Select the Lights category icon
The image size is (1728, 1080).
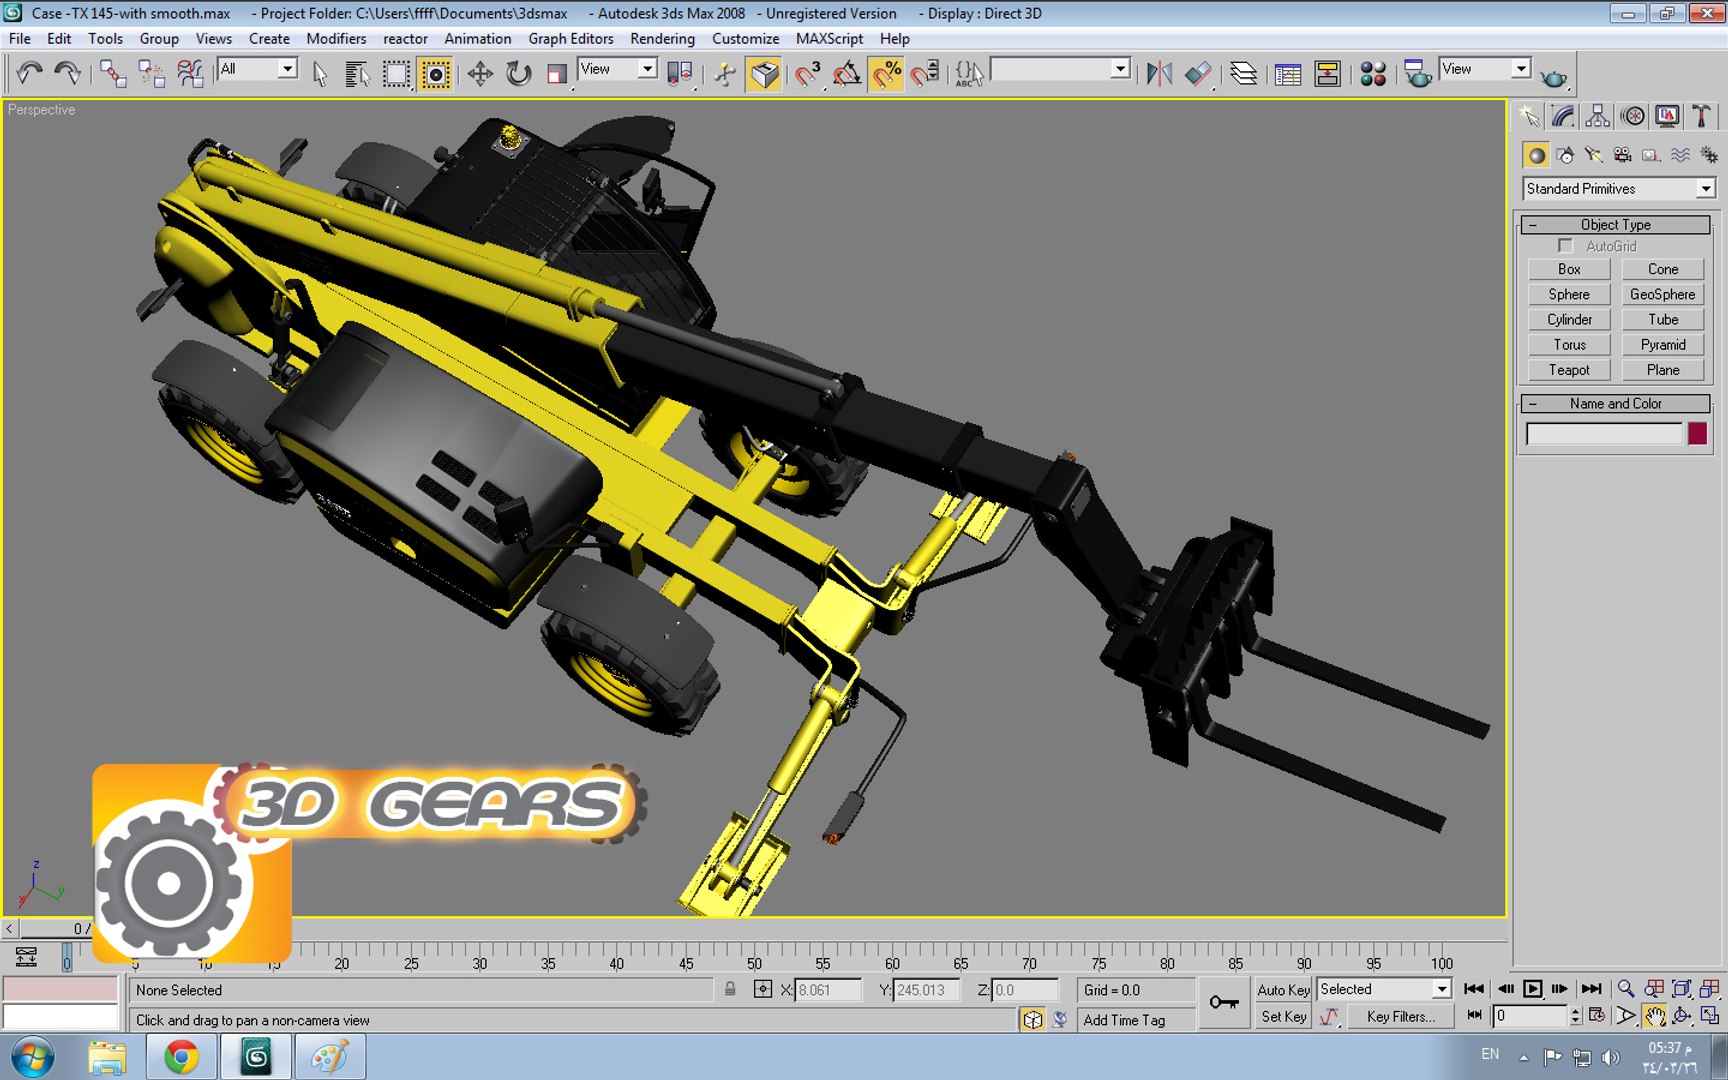point(1593,155)
